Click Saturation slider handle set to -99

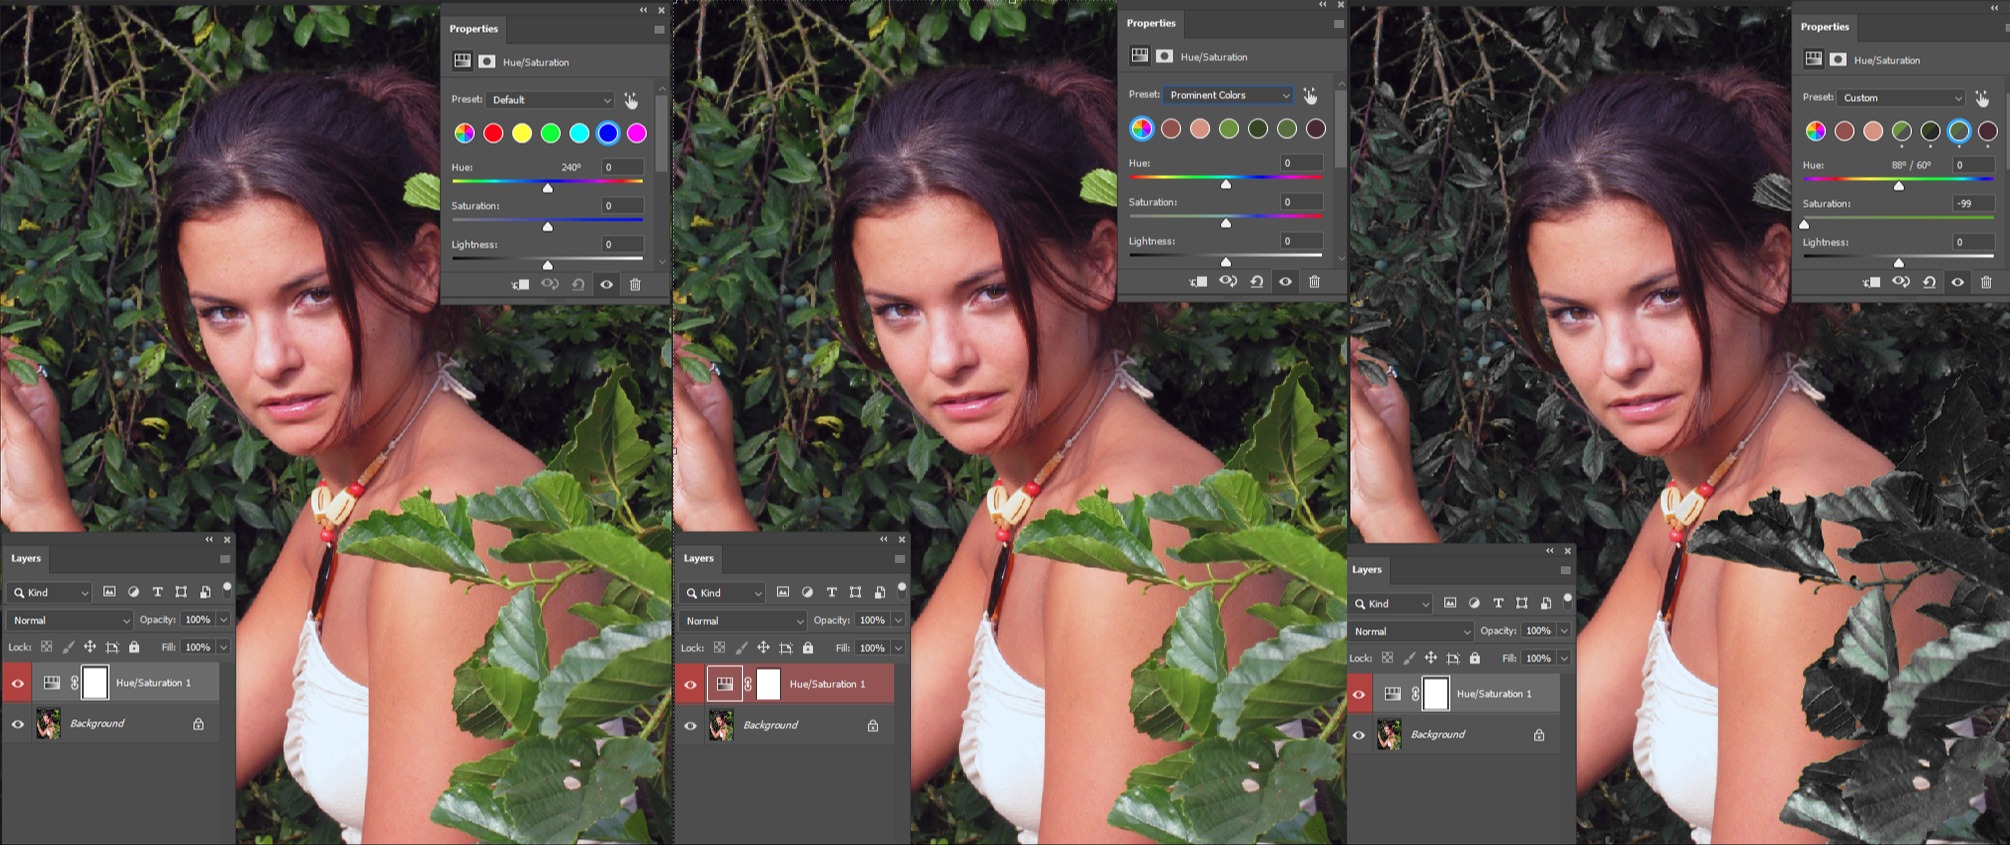1805,224
